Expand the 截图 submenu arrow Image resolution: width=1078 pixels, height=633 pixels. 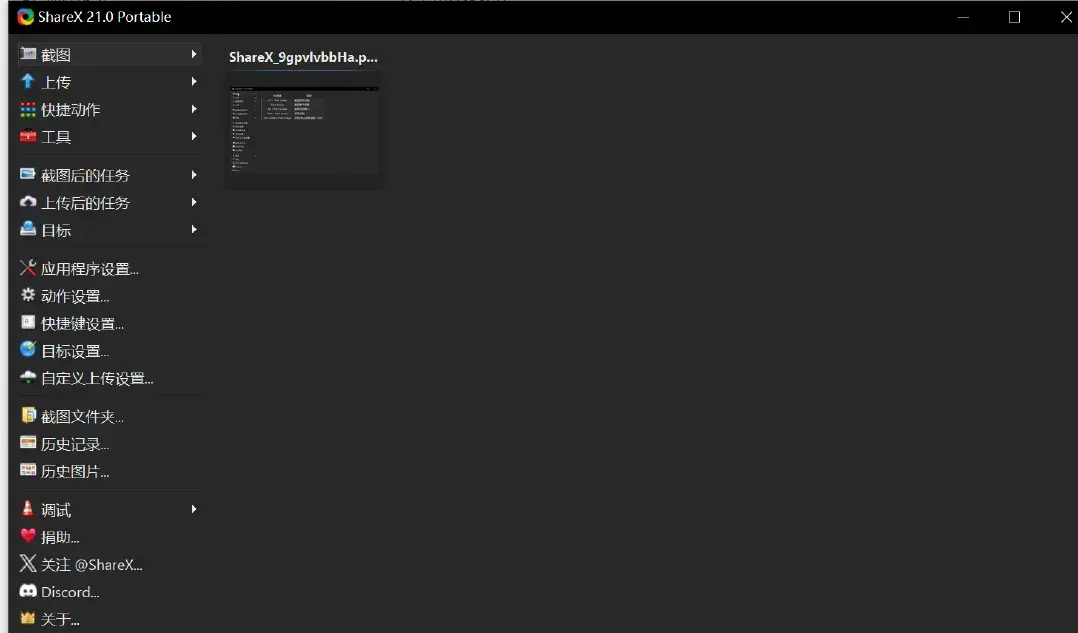(194, 54)
